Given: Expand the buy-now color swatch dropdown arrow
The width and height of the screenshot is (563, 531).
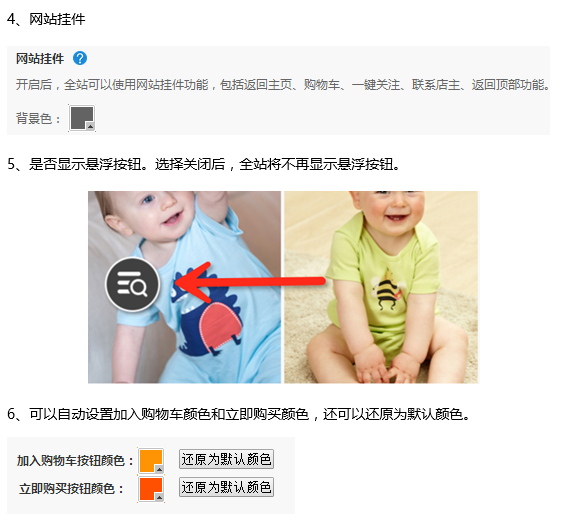Looking at the screenshot, I should (x=159, y=497).
